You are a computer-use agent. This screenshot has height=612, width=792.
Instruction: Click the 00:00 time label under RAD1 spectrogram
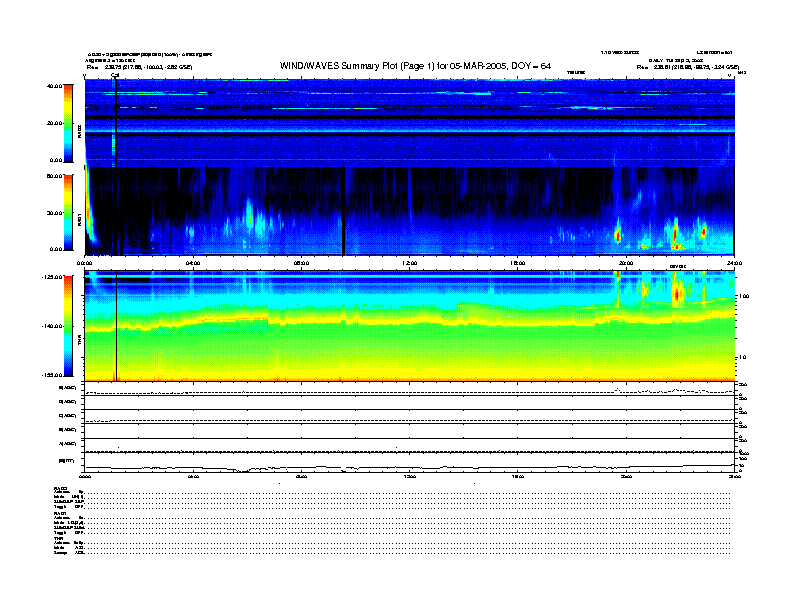(x=84, y=263)
